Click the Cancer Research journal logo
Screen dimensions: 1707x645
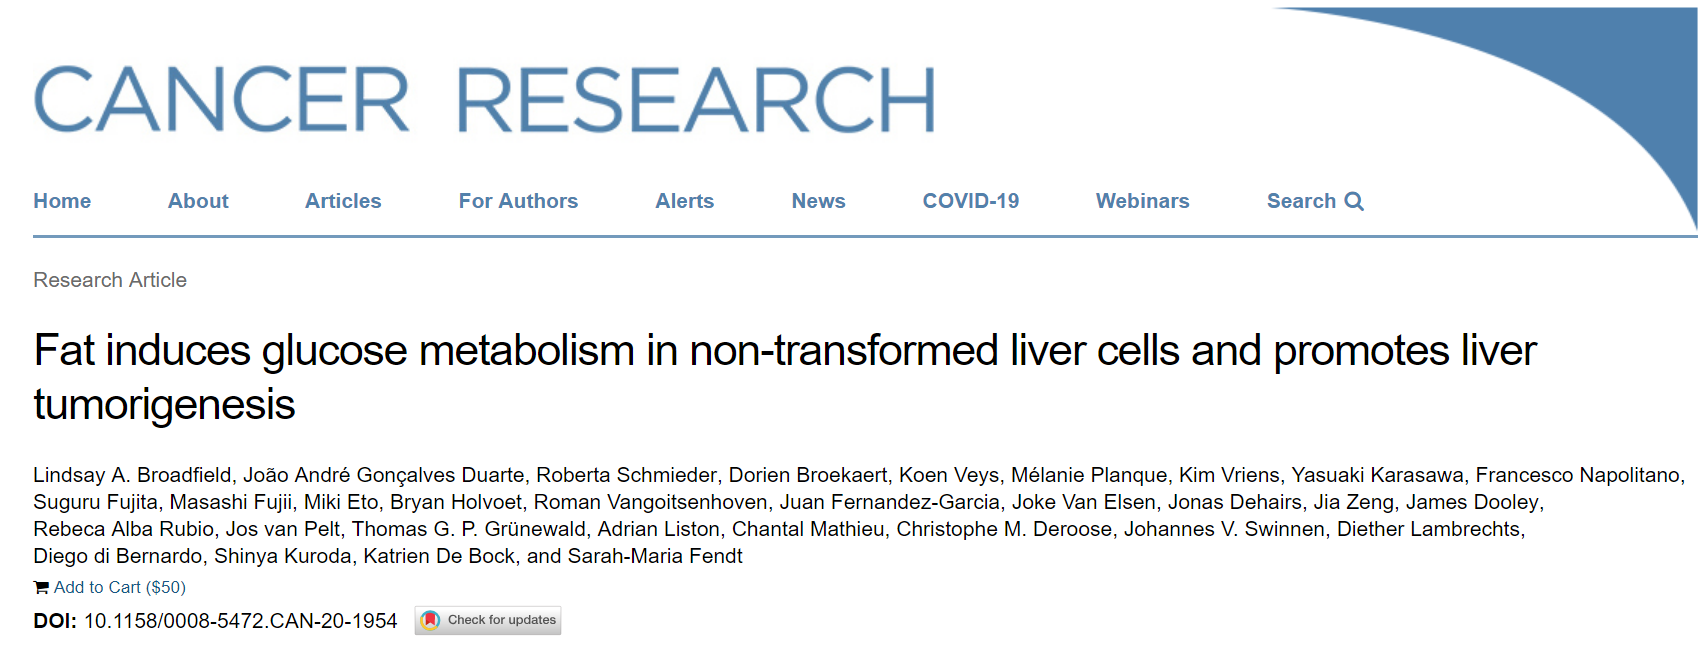[485, 100]
